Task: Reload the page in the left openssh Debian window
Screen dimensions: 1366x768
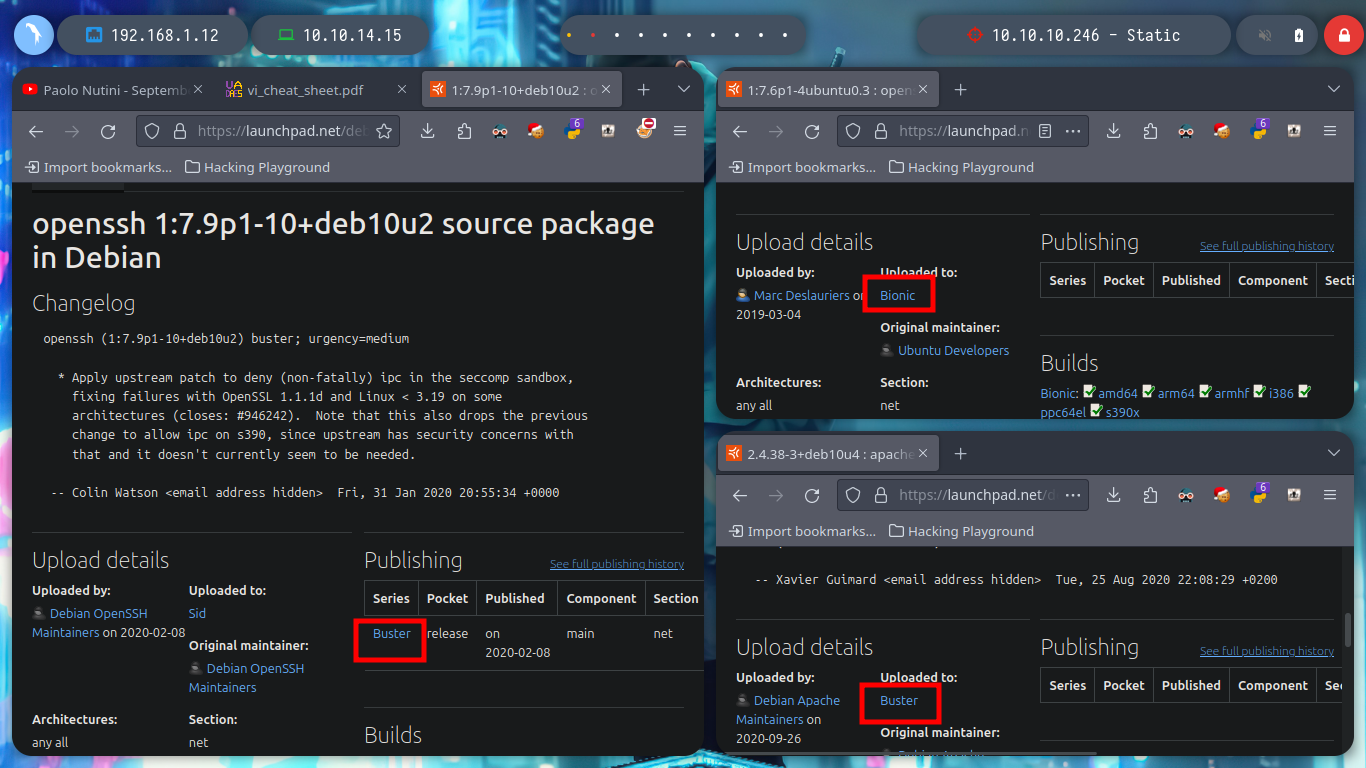Action: pyautogui.click(x=108, y=131)
